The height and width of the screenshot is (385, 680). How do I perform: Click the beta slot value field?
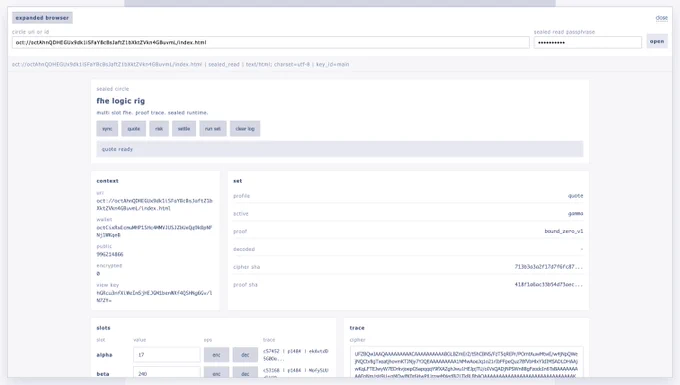pos(167,373)
